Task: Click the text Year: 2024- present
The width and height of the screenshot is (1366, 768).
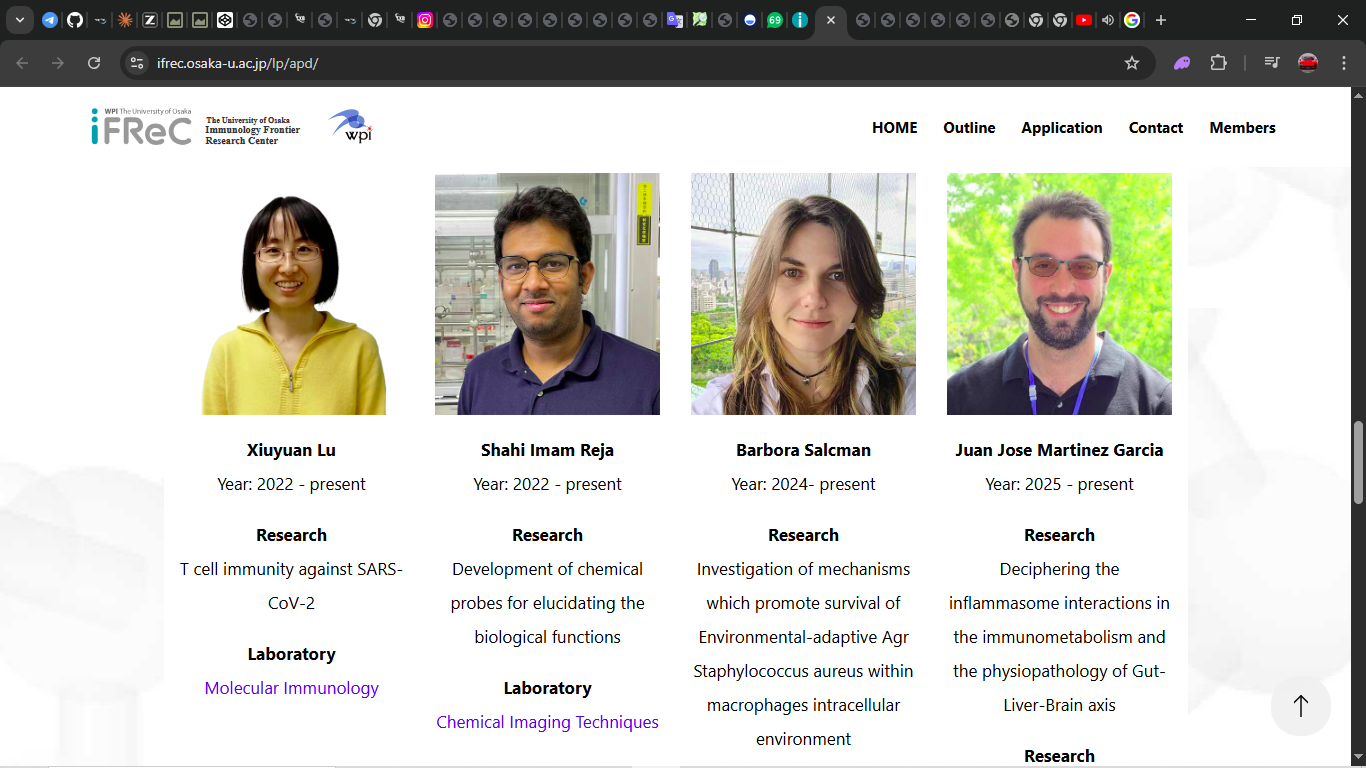Action: pos(803,484)
